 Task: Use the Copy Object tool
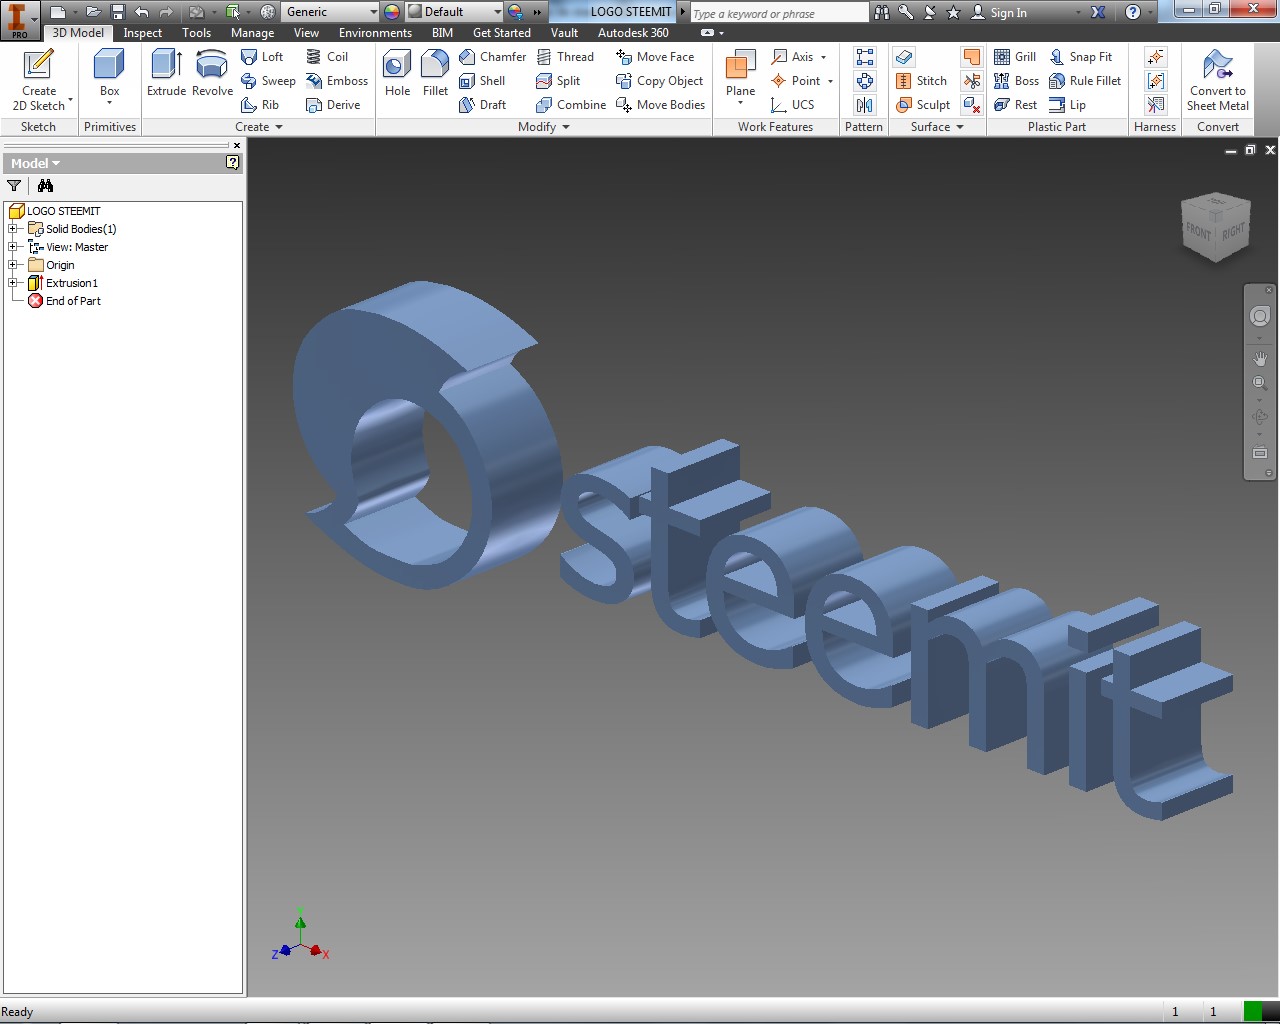659,81
